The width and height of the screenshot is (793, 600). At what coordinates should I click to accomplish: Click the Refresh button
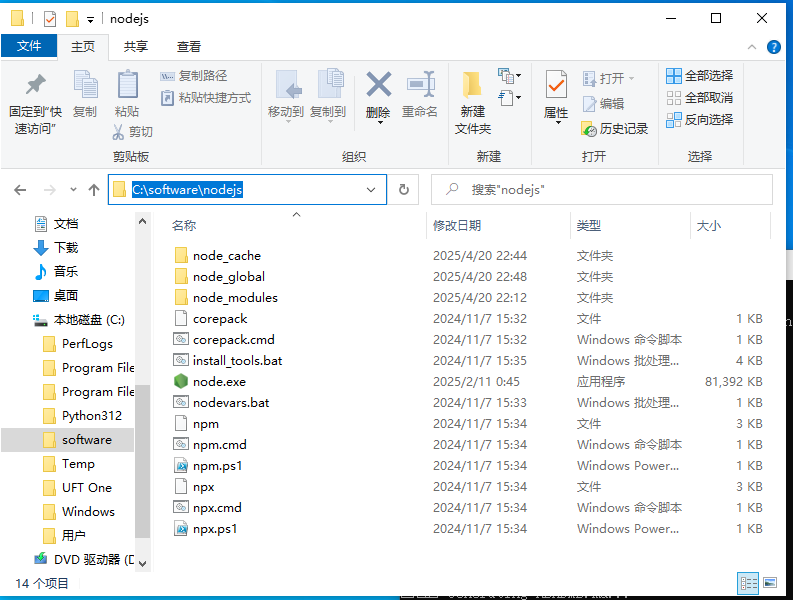tap(404, 190)
